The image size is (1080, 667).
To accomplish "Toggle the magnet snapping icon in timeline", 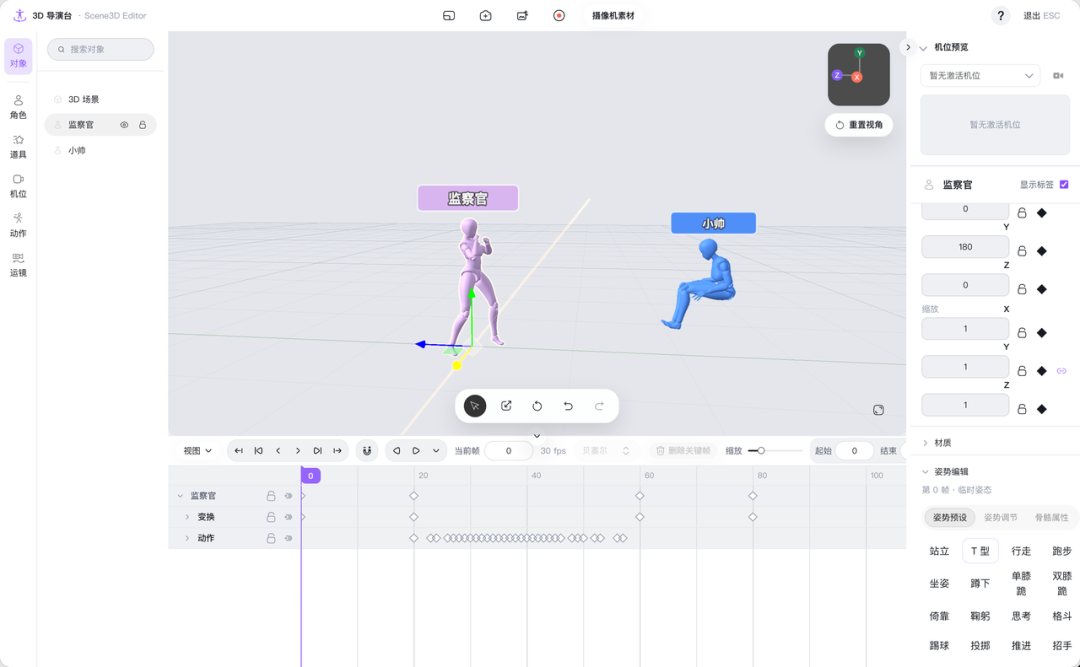I will click(x=367, y=451).
